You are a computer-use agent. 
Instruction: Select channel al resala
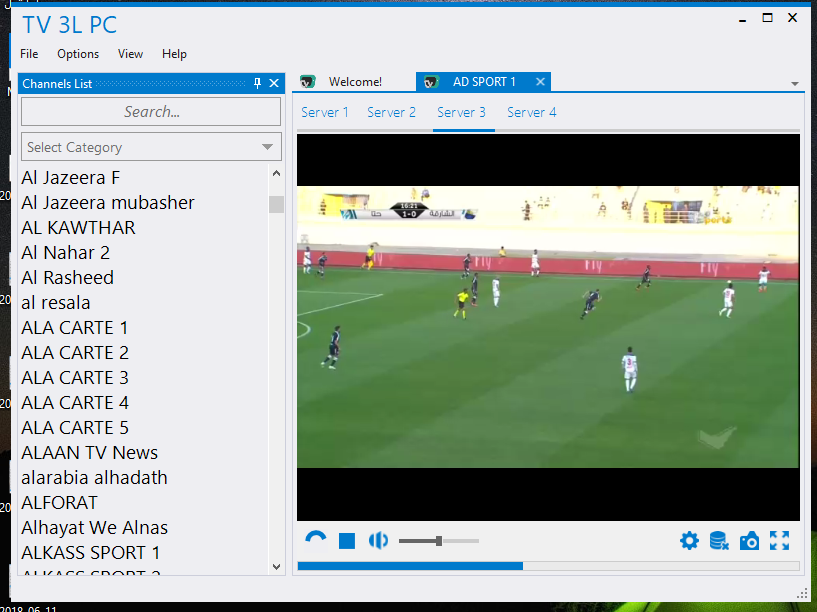(x=56, y=303)
